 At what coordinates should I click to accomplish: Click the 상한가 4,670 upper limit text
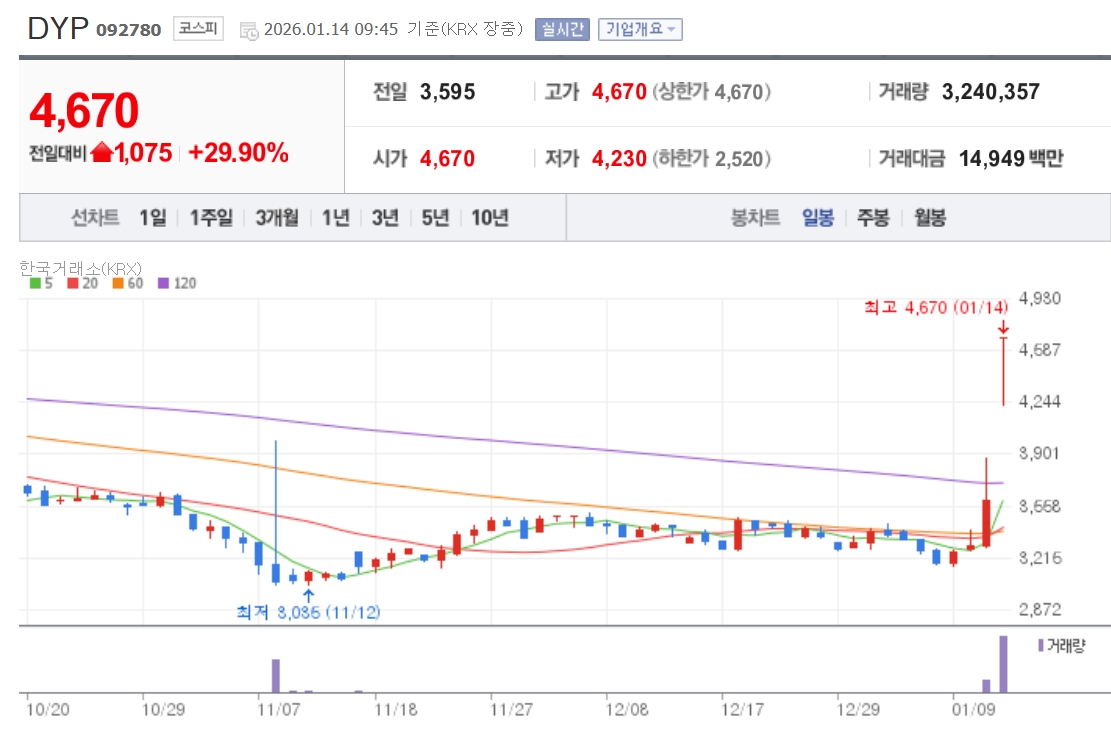tap(711, 91)
